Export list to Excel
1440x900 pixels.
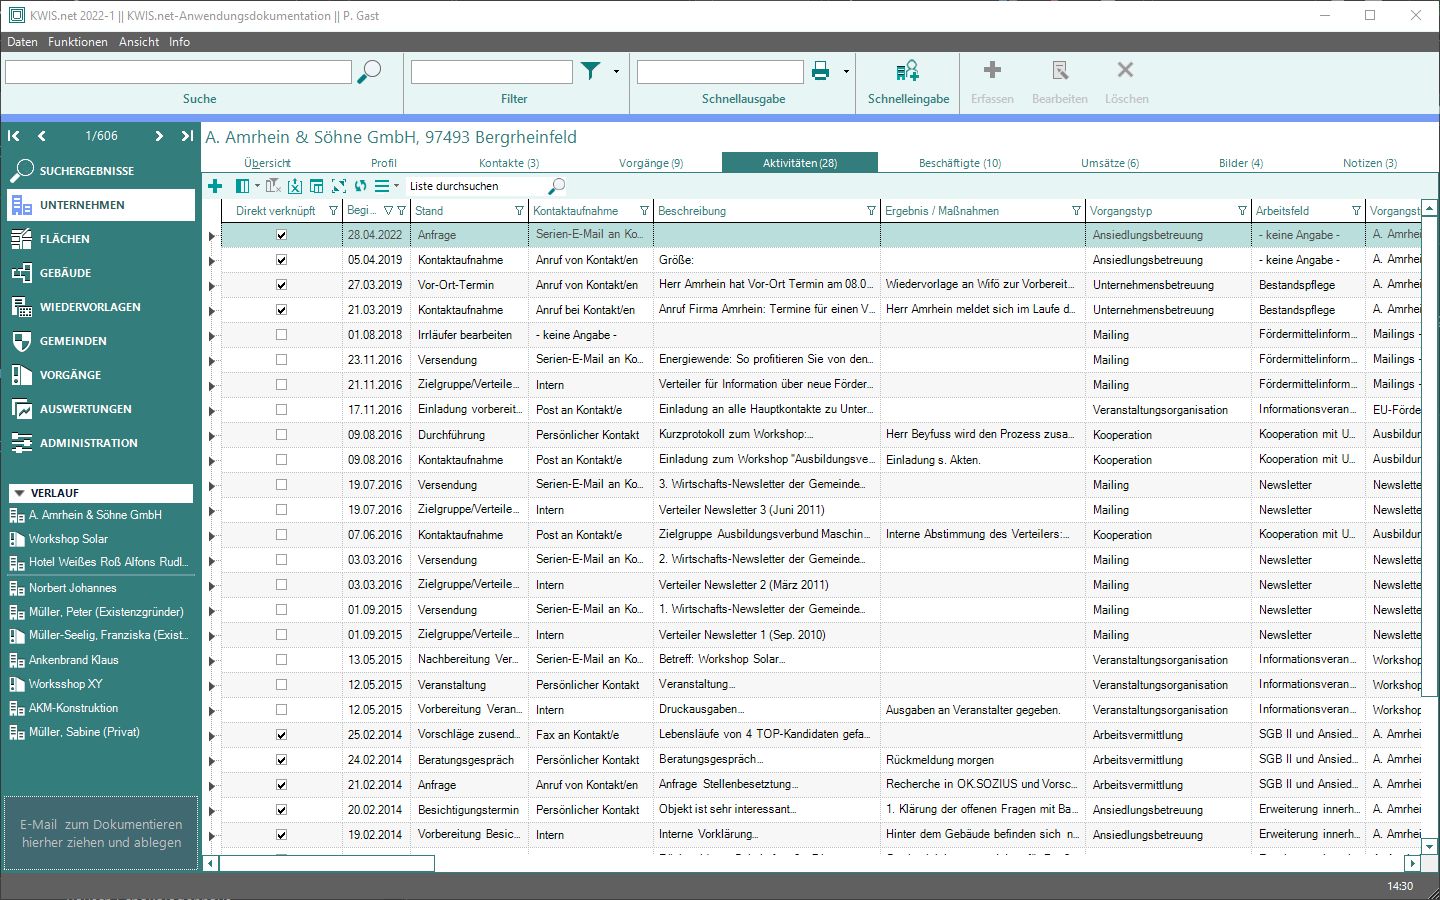pos(295,186)
